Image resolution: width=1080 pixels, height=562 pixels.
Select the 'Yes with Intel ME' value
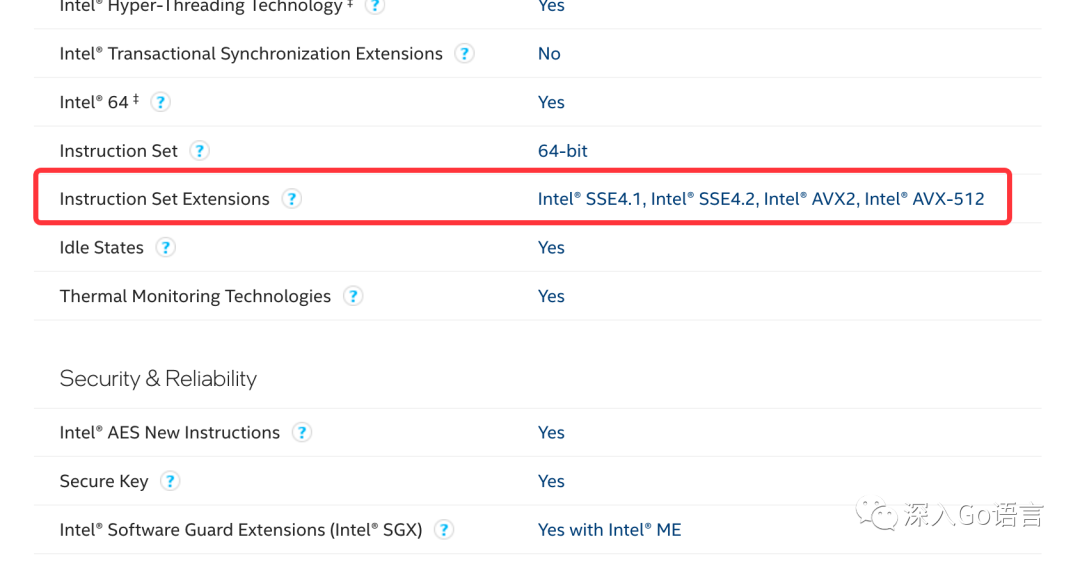(610, 530)
